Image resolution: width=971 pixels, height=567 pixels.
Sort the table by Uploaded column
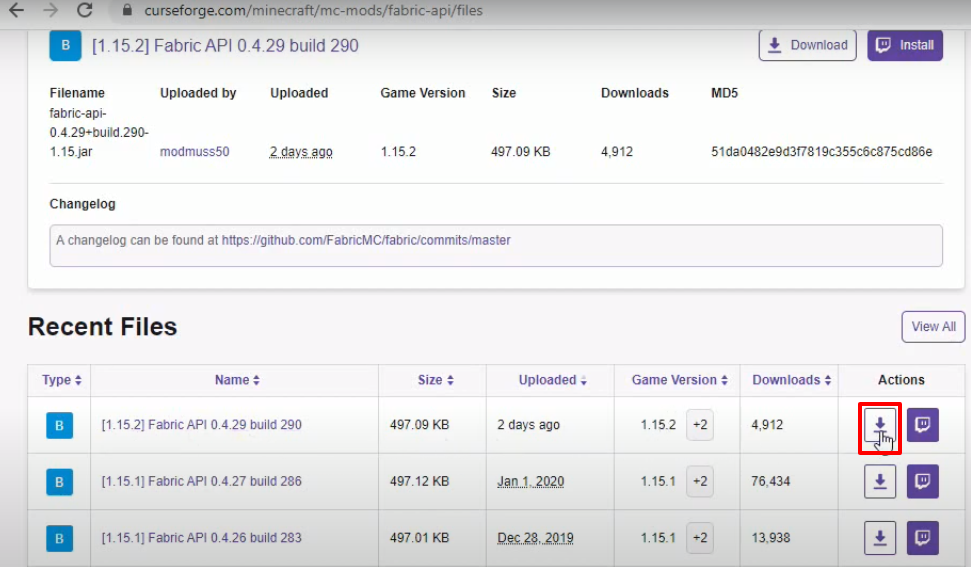552,380
